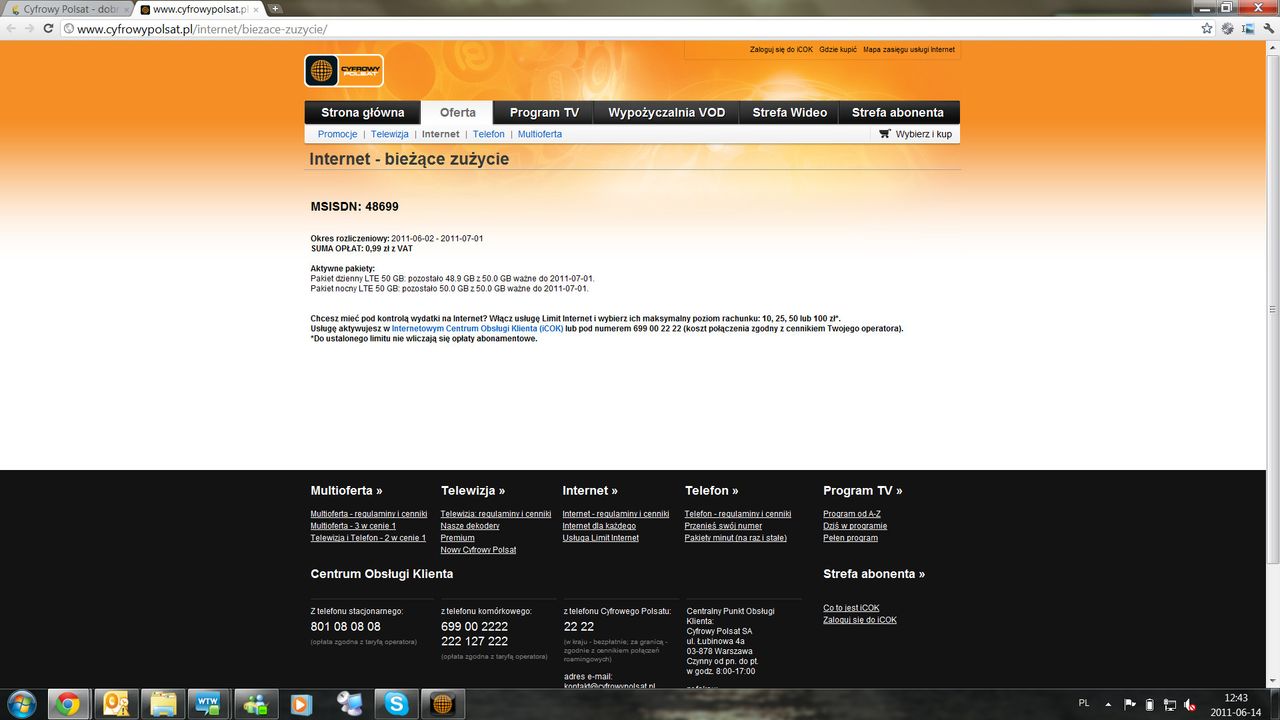The image size is (1280, 720).
Task: Open Internetowym Centrum Obsługi Klienta (iCOK) link
Action: [477, 328]
